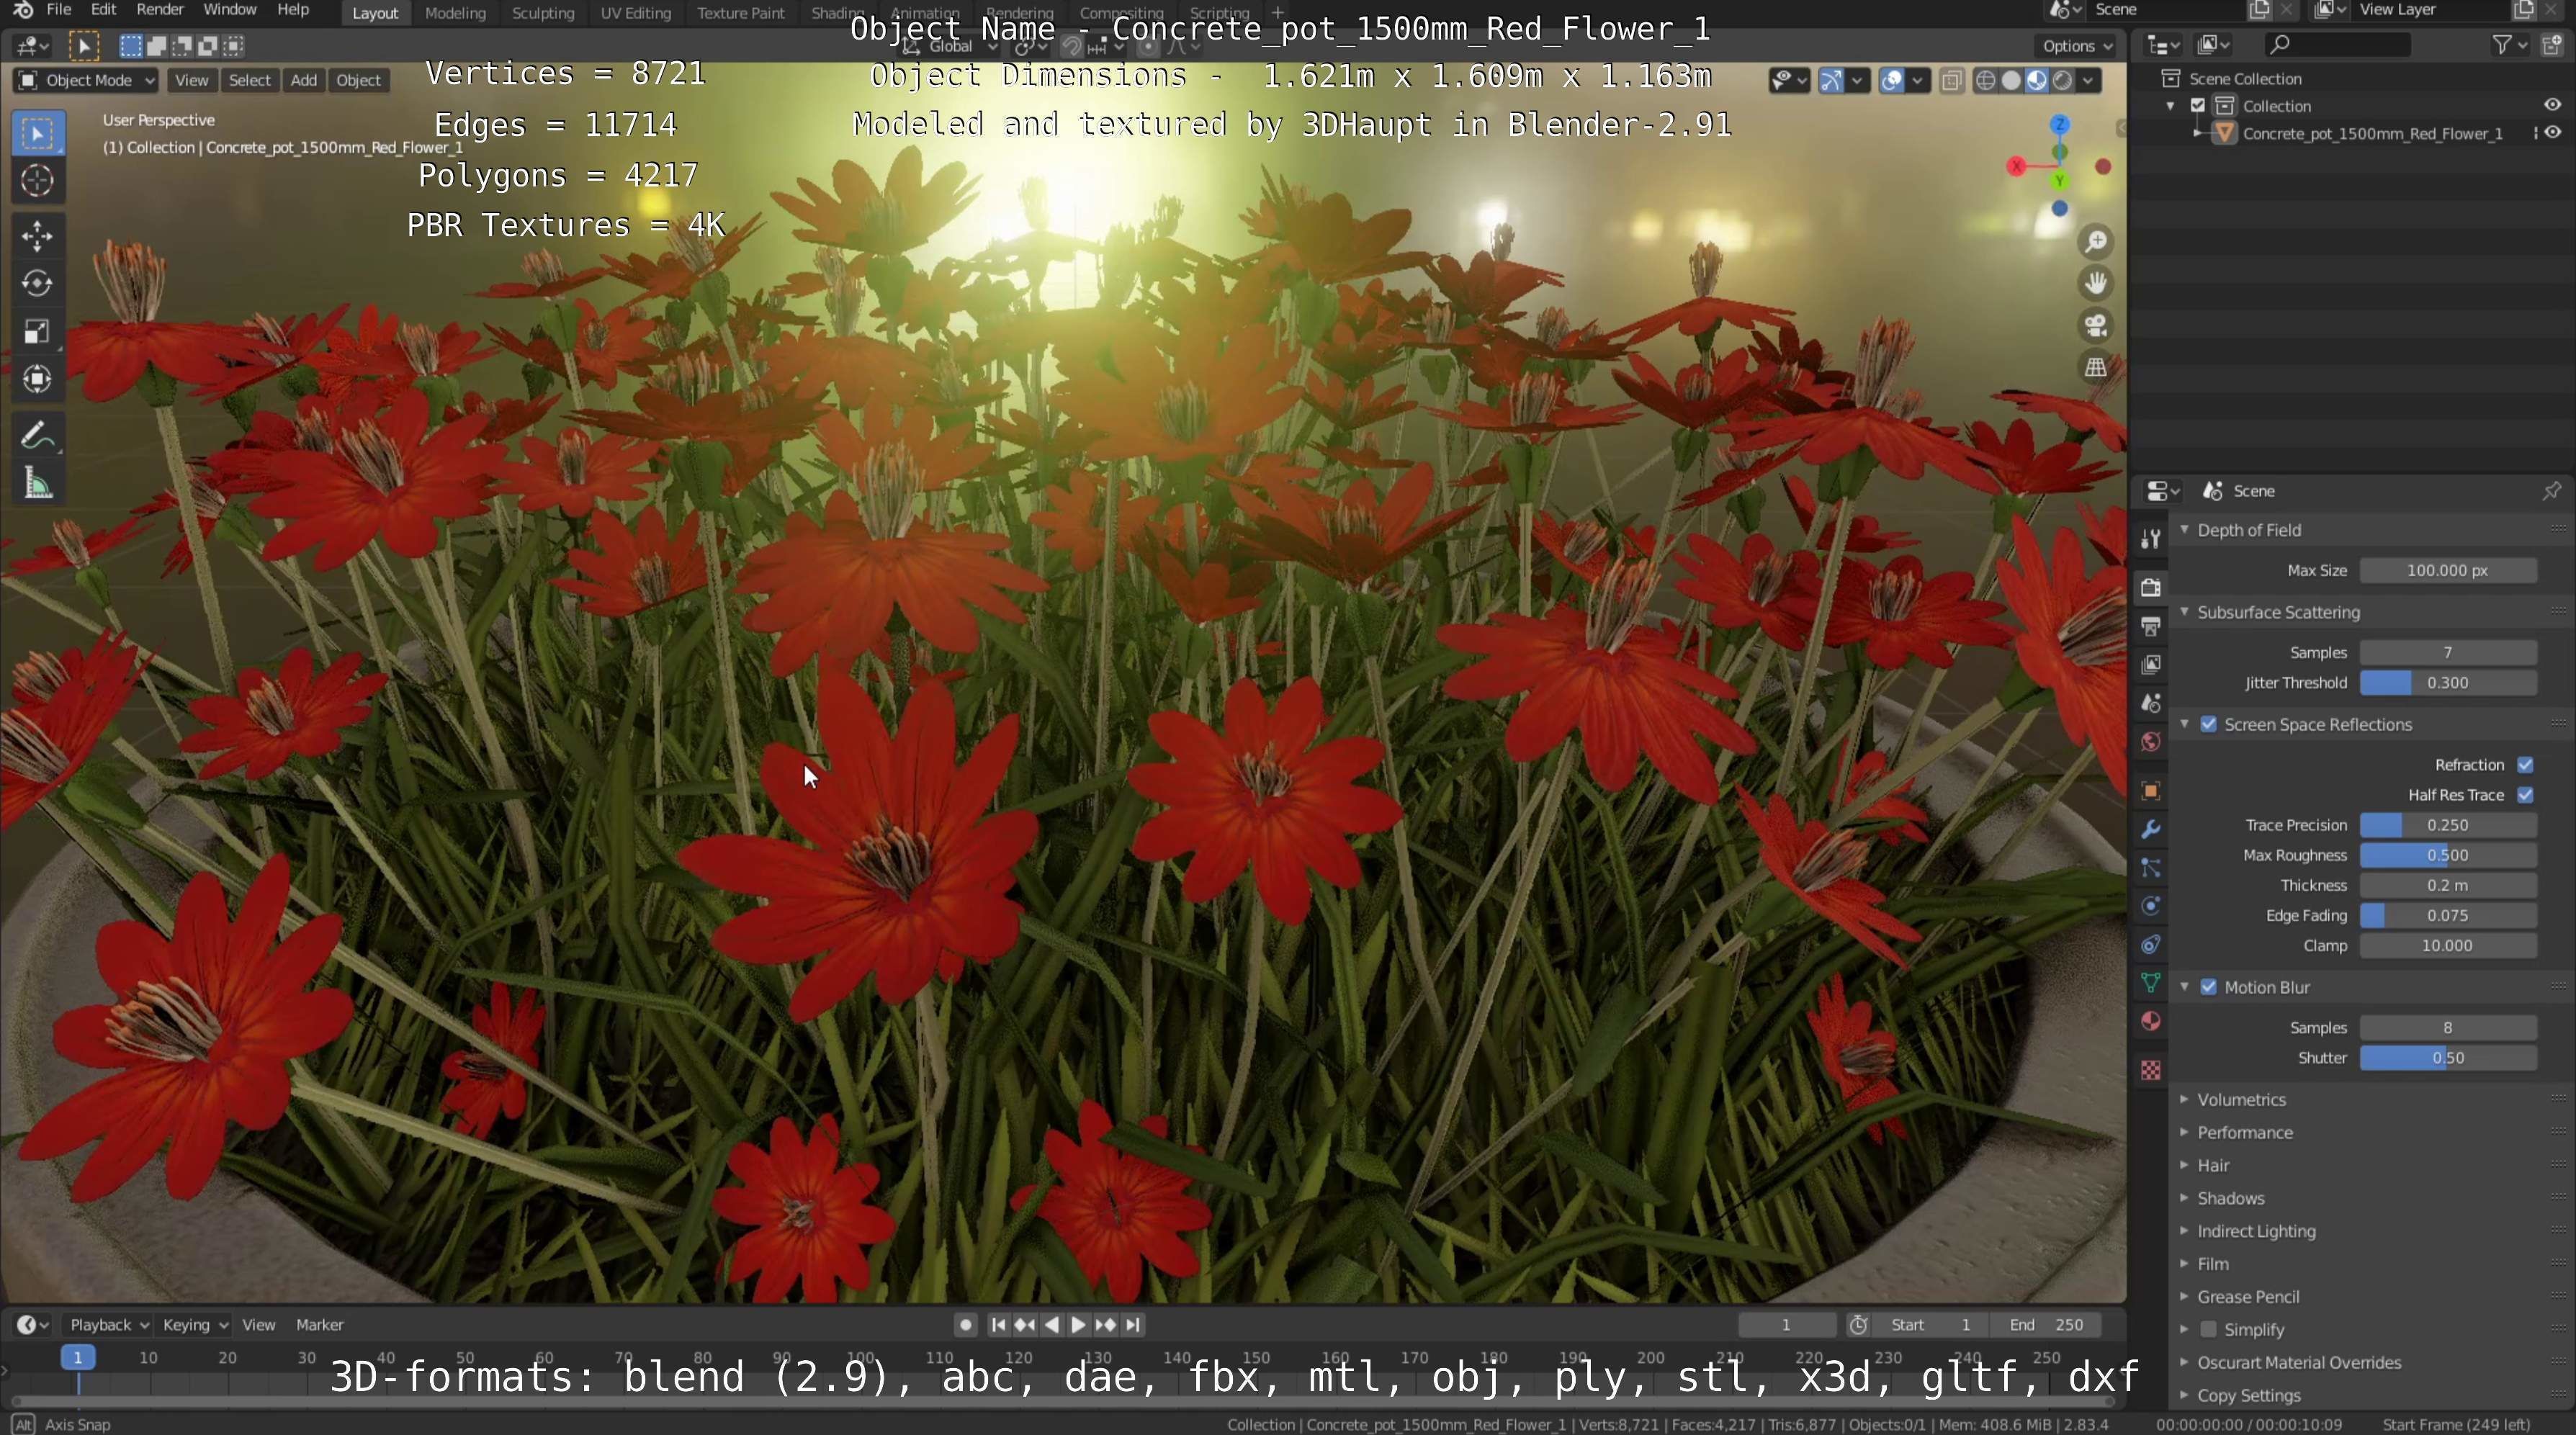The height and width of the screenshot is (1435, 2576).
Task: Select the Rotate tool
Action: 37,284
